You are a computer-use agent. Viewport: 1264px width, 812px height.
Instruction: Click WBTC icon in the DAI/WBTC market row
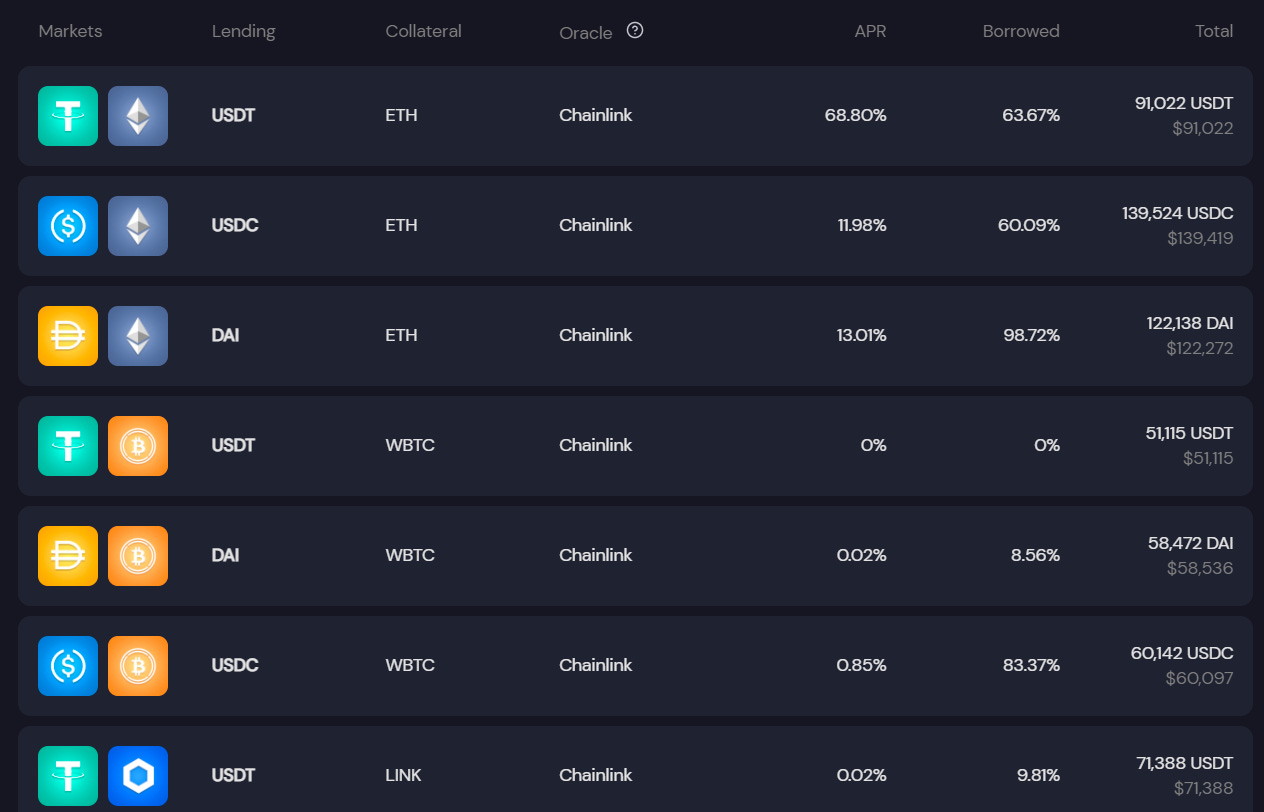[138, 556]
